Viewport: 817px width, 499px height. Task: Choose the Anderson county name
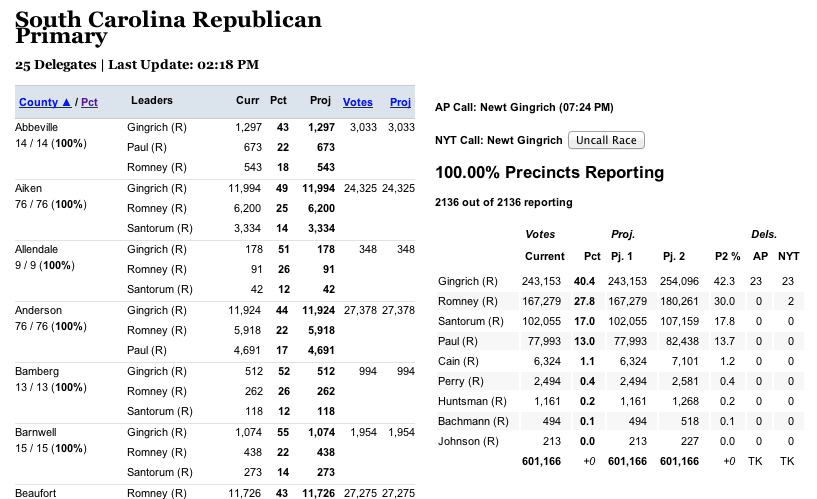(37, 310)
